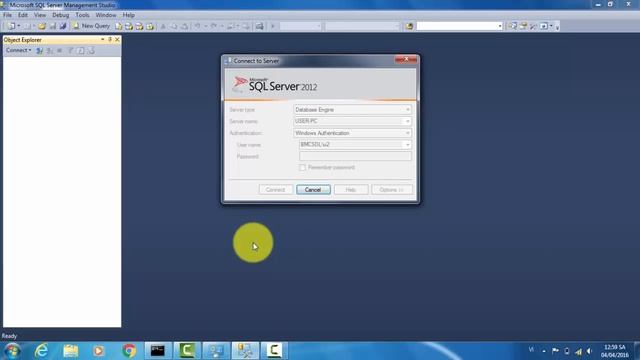Click the Registered Servers toolbar icon
The height and width of the screenshot is (360, 640).
click(513, 26)
